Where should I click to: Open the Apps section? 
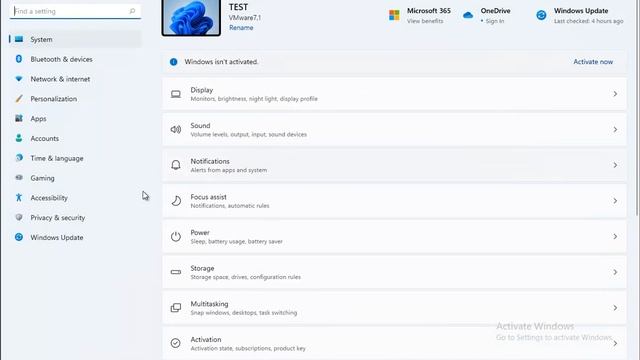click(75, 118)
